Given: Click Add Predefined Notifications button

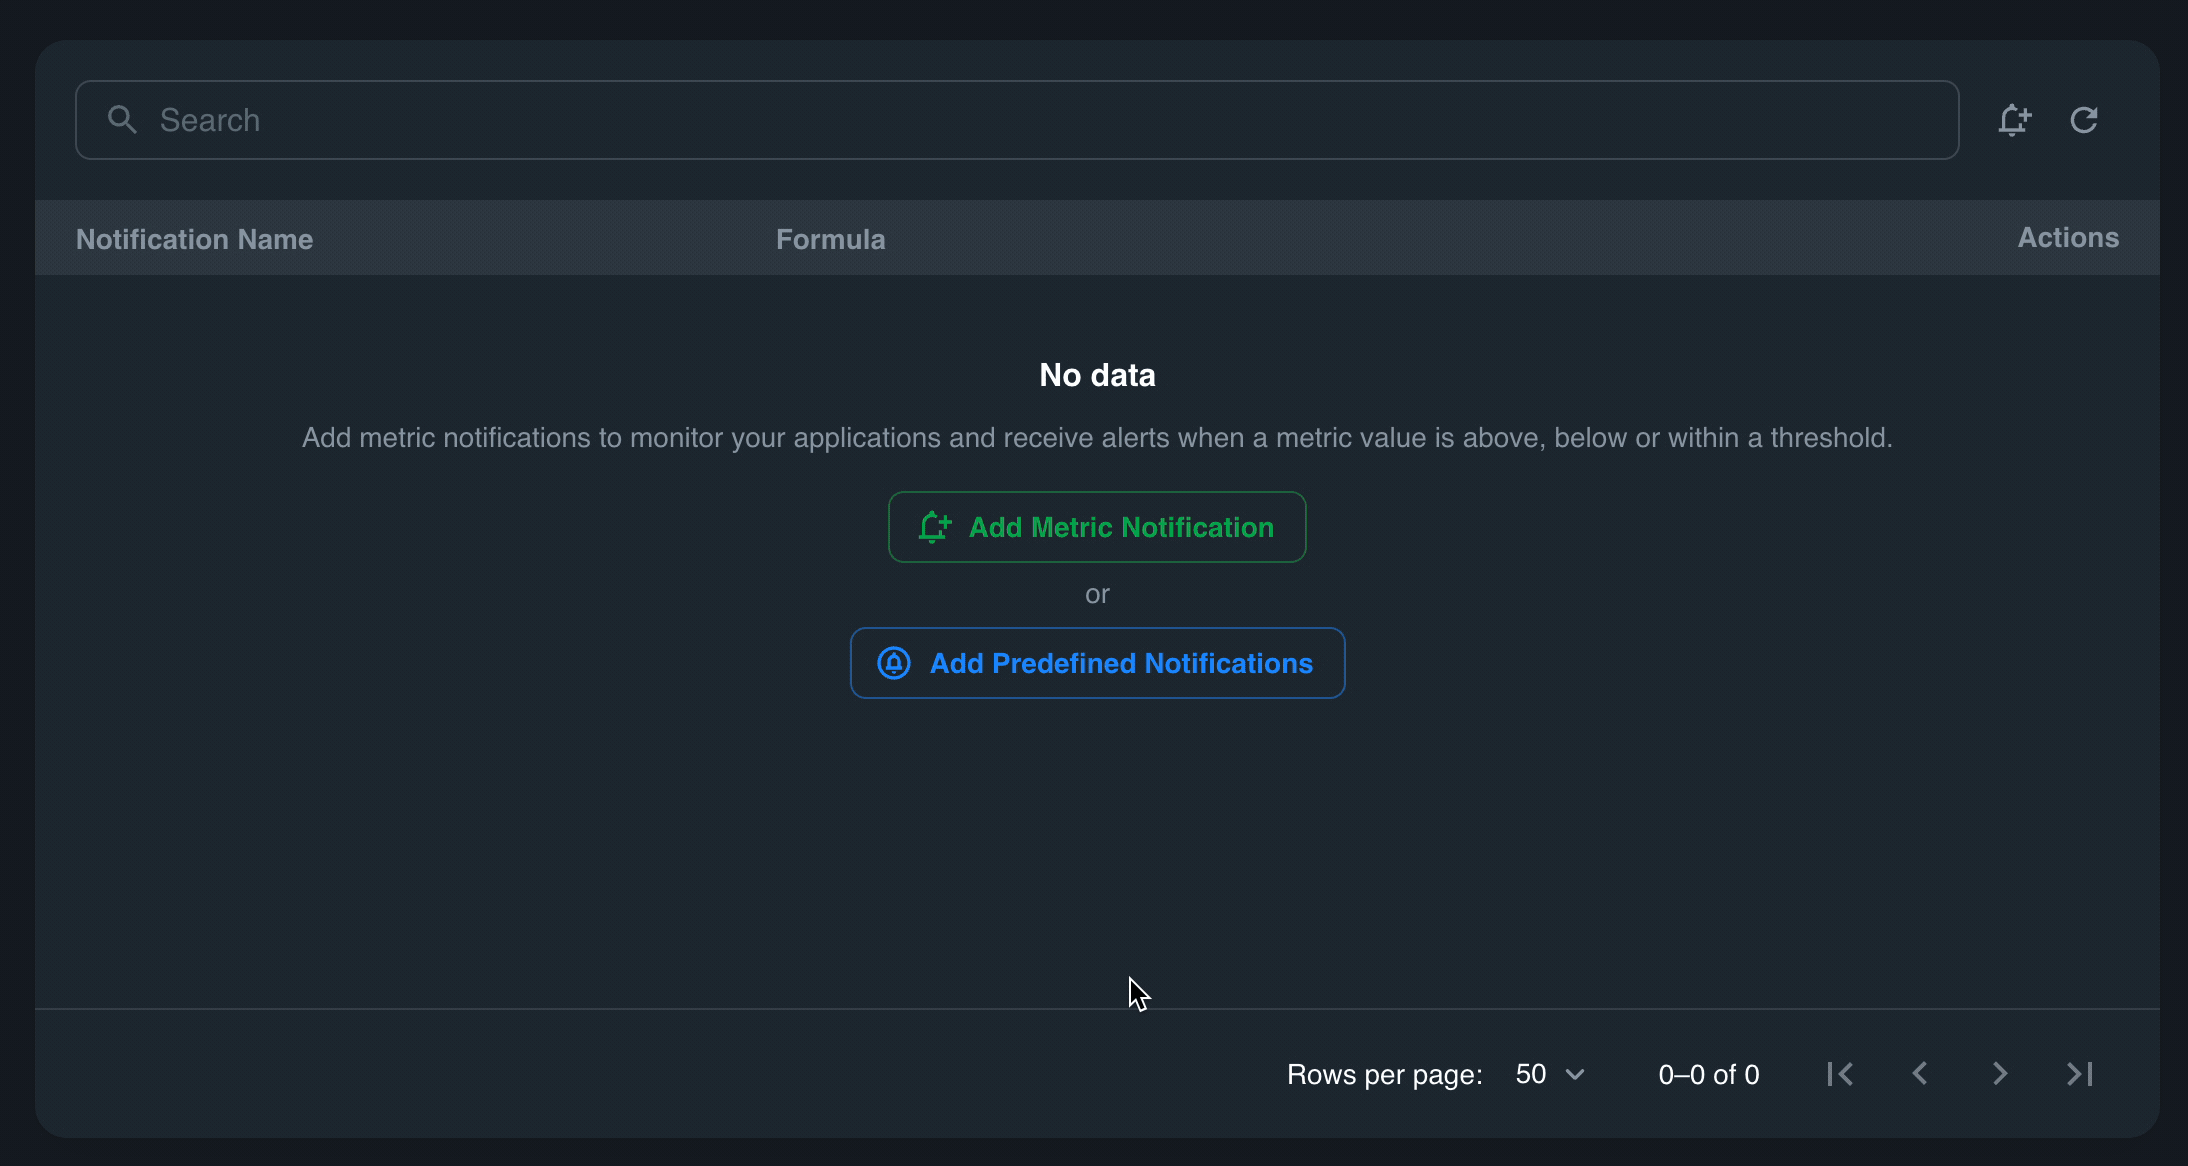Looking at the screenshot, I should [x=1097, y=663].
